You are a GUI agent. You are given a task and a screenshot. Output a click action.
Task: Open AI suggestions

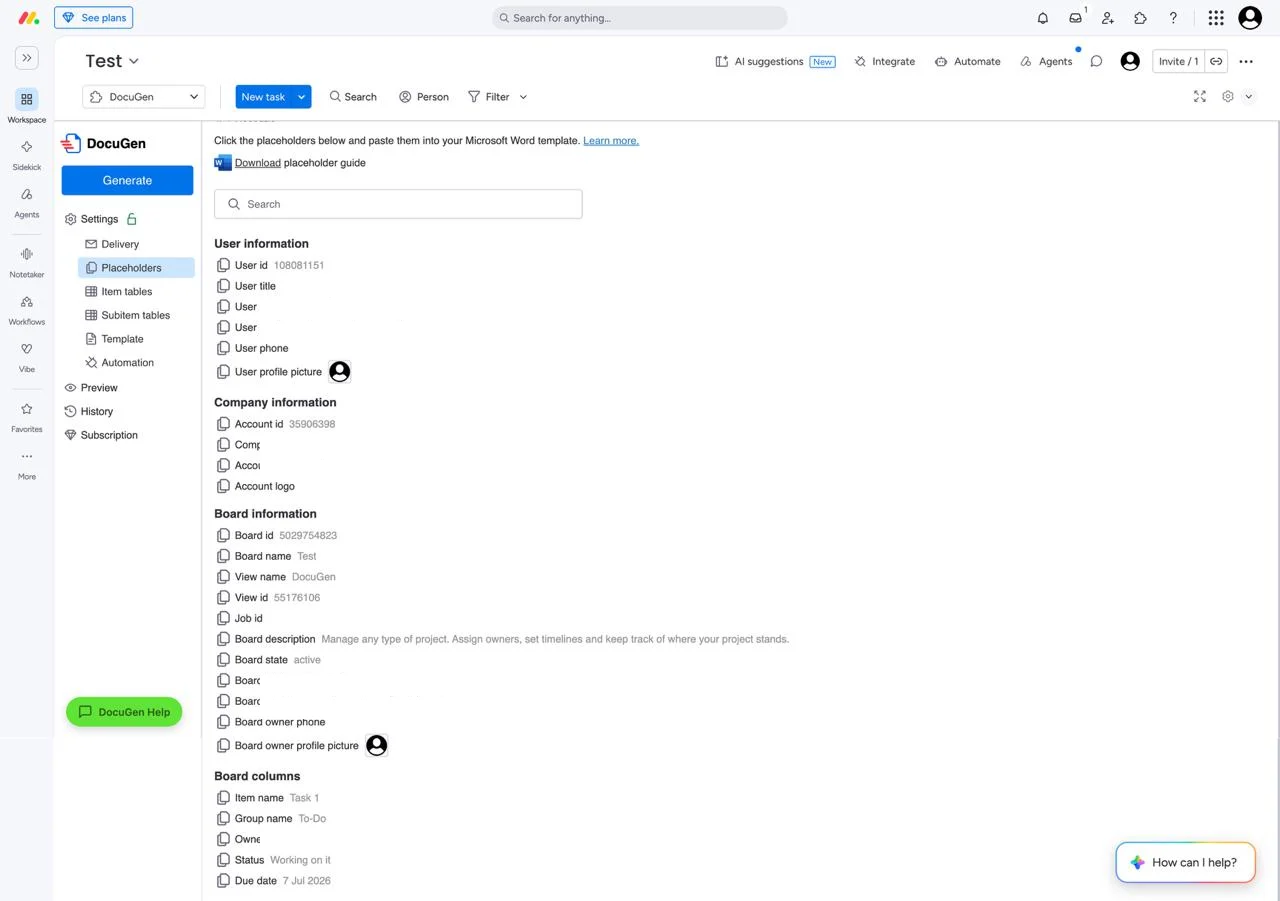coord(775,61)
